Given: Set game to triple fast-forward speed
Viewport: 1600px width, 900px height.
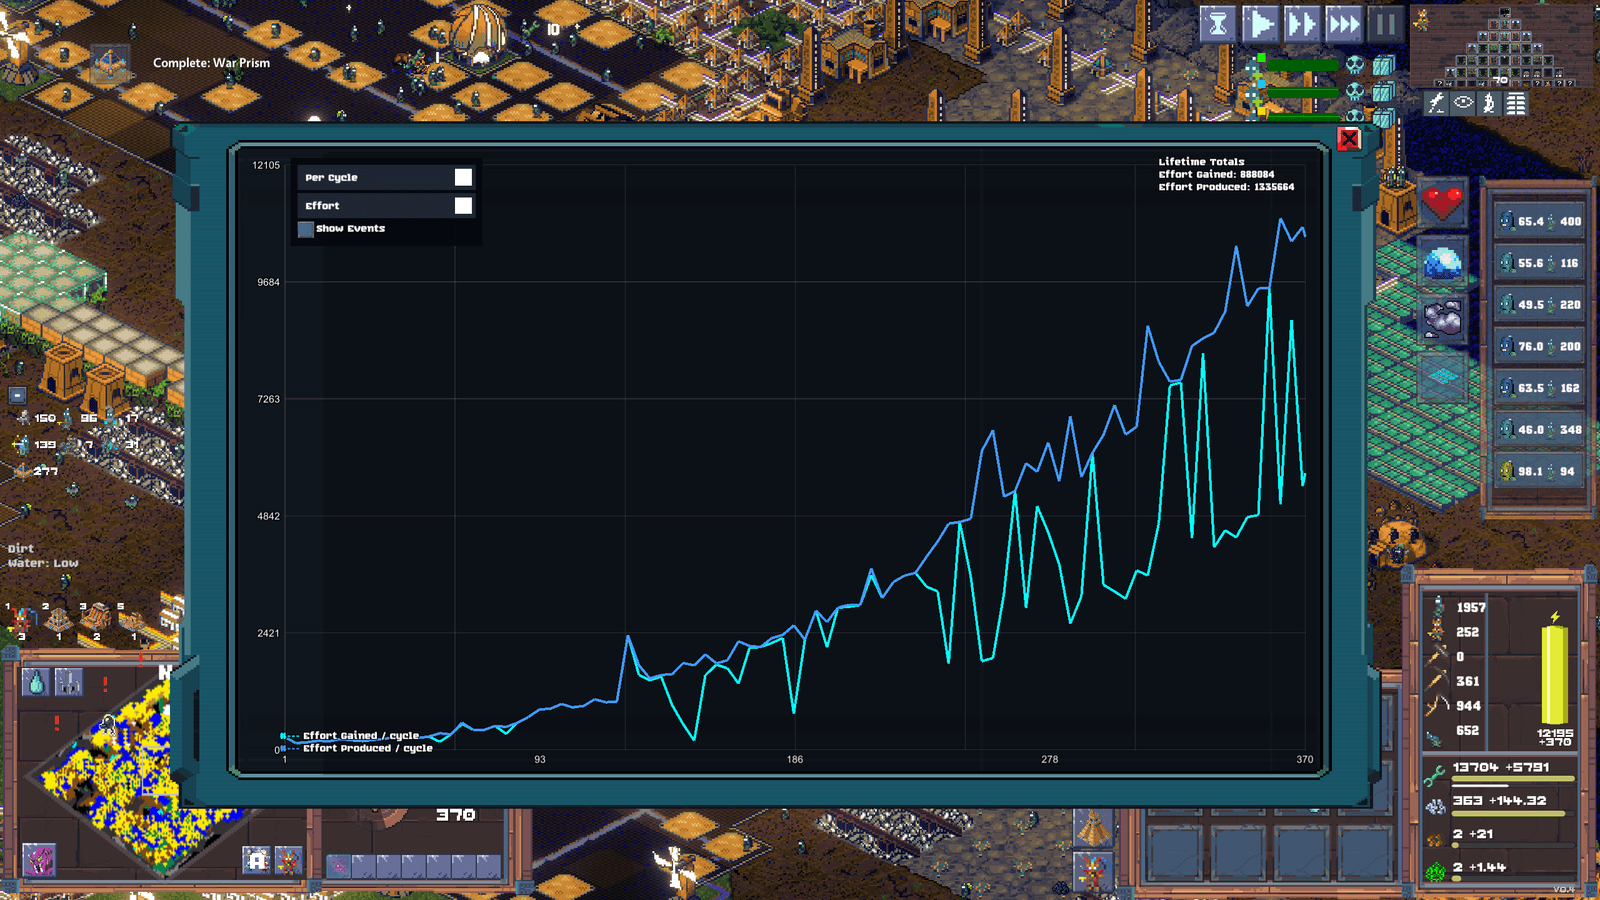Looking at the screenshot, I should pos(1344,24).
